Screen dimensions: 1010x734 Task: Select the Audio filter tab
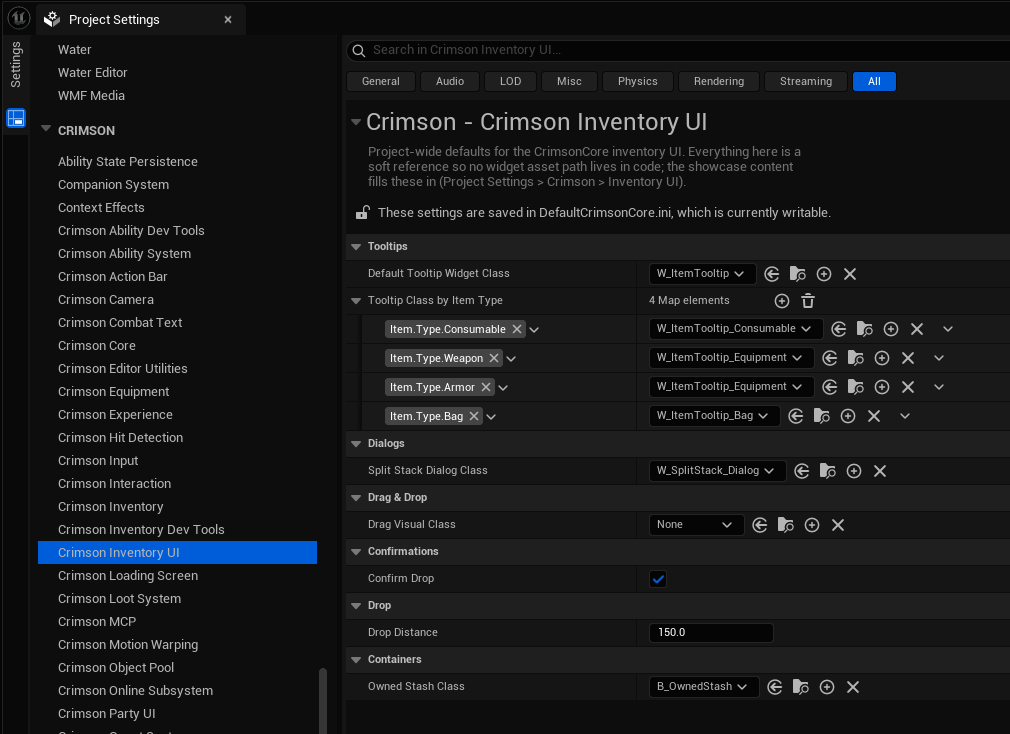[x=450, y=81]
